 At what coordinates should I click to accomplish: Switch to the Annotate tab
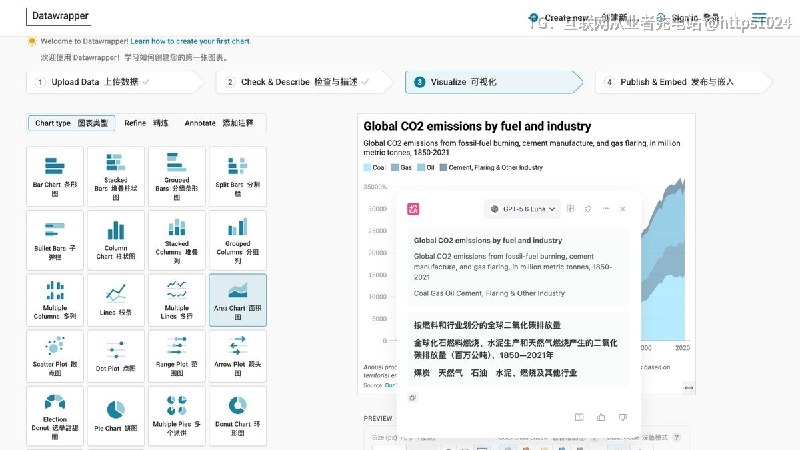(219, 123)
